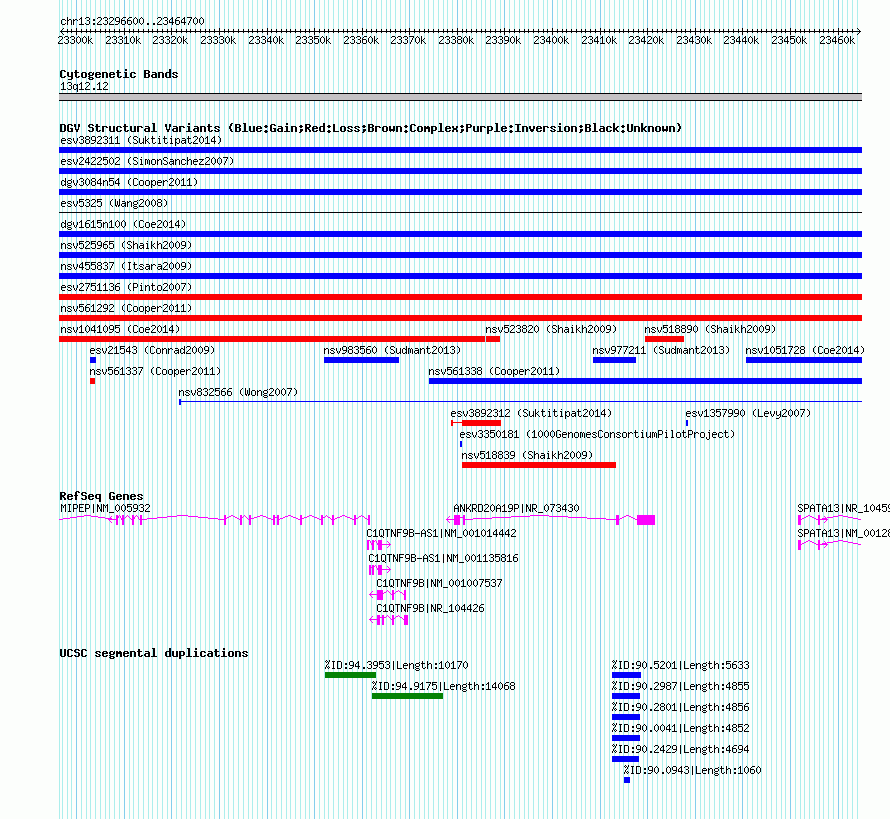Open the %ID:90.5201|Length:5633 duplication label
890x819 pixels.
tap(681, 665)
